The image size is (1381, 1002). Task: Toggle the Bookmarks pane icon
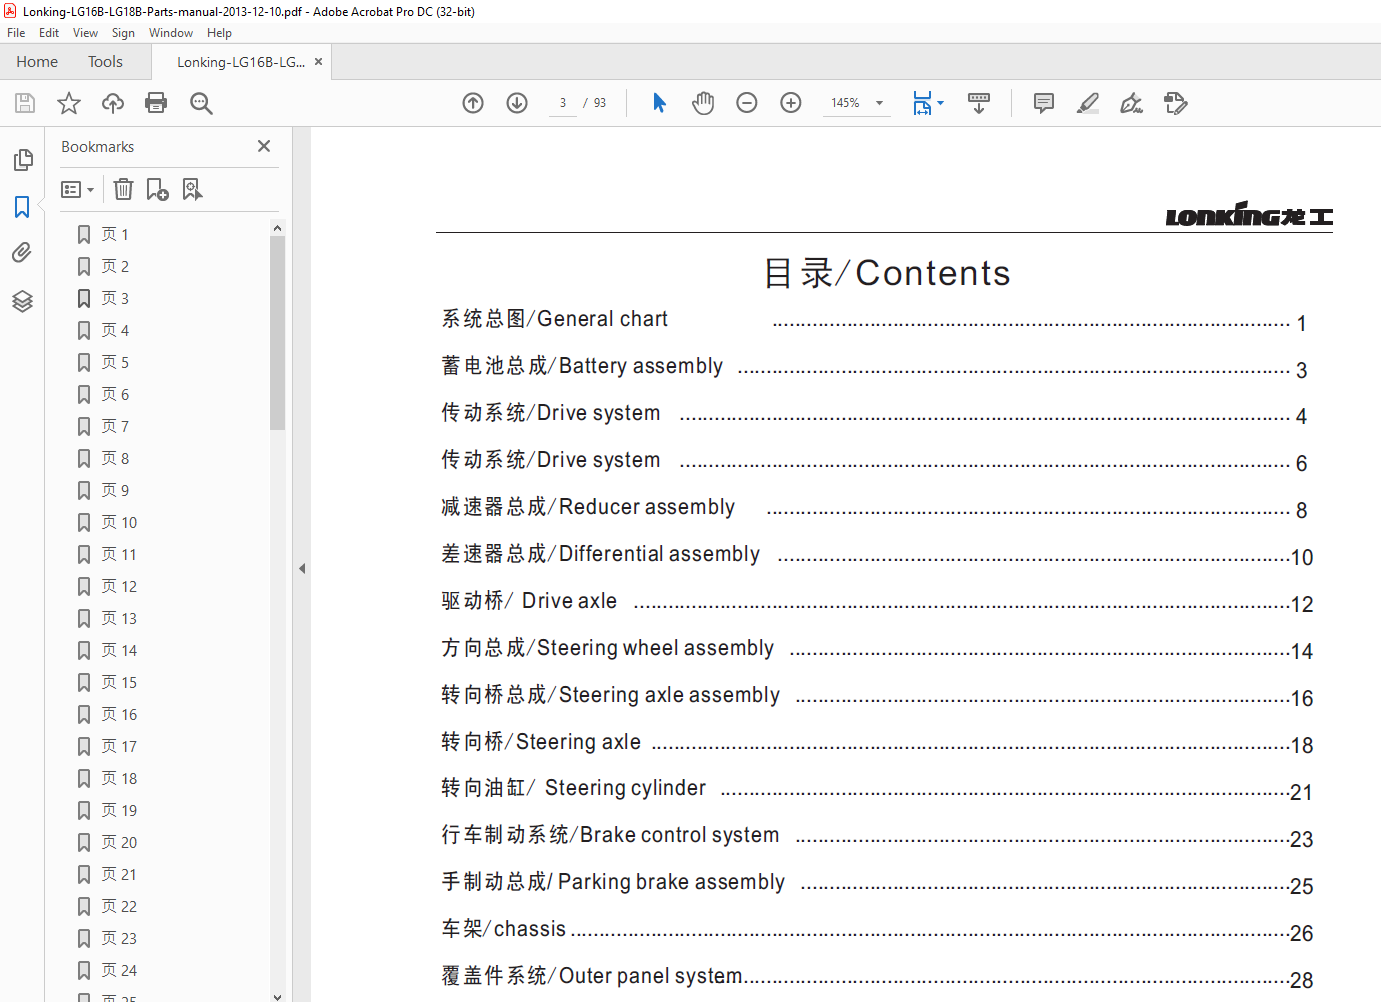22,206
